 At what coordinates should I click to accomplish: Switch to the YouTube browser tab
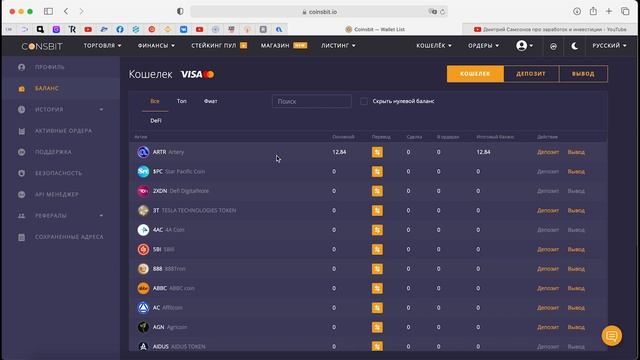550,29
